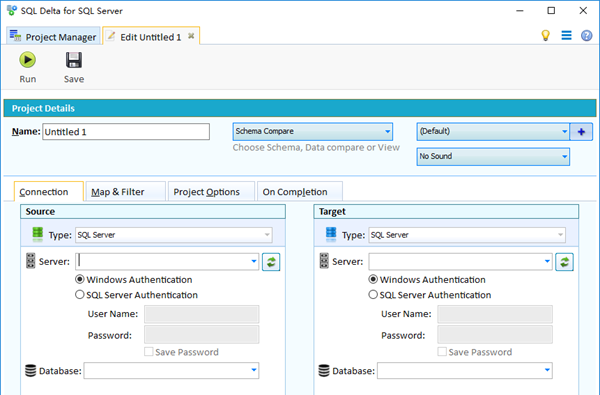Open the Target Type SQL Server dropdown
This screenshot has height=395, width=600.
tap(467, 235)
